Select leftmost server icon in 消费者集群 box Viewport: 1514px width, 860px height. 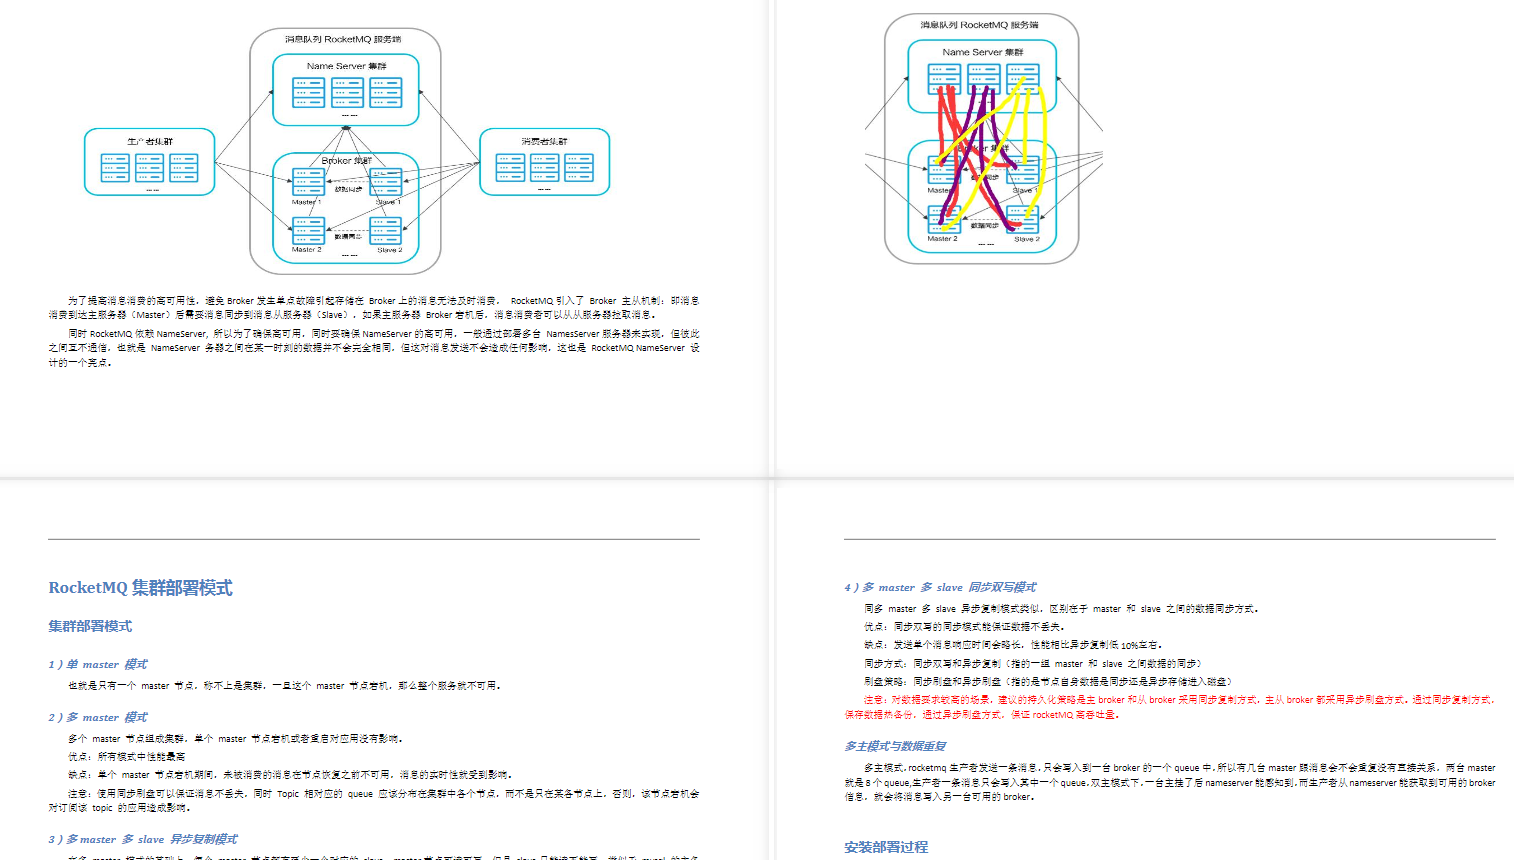coord(510,167)
